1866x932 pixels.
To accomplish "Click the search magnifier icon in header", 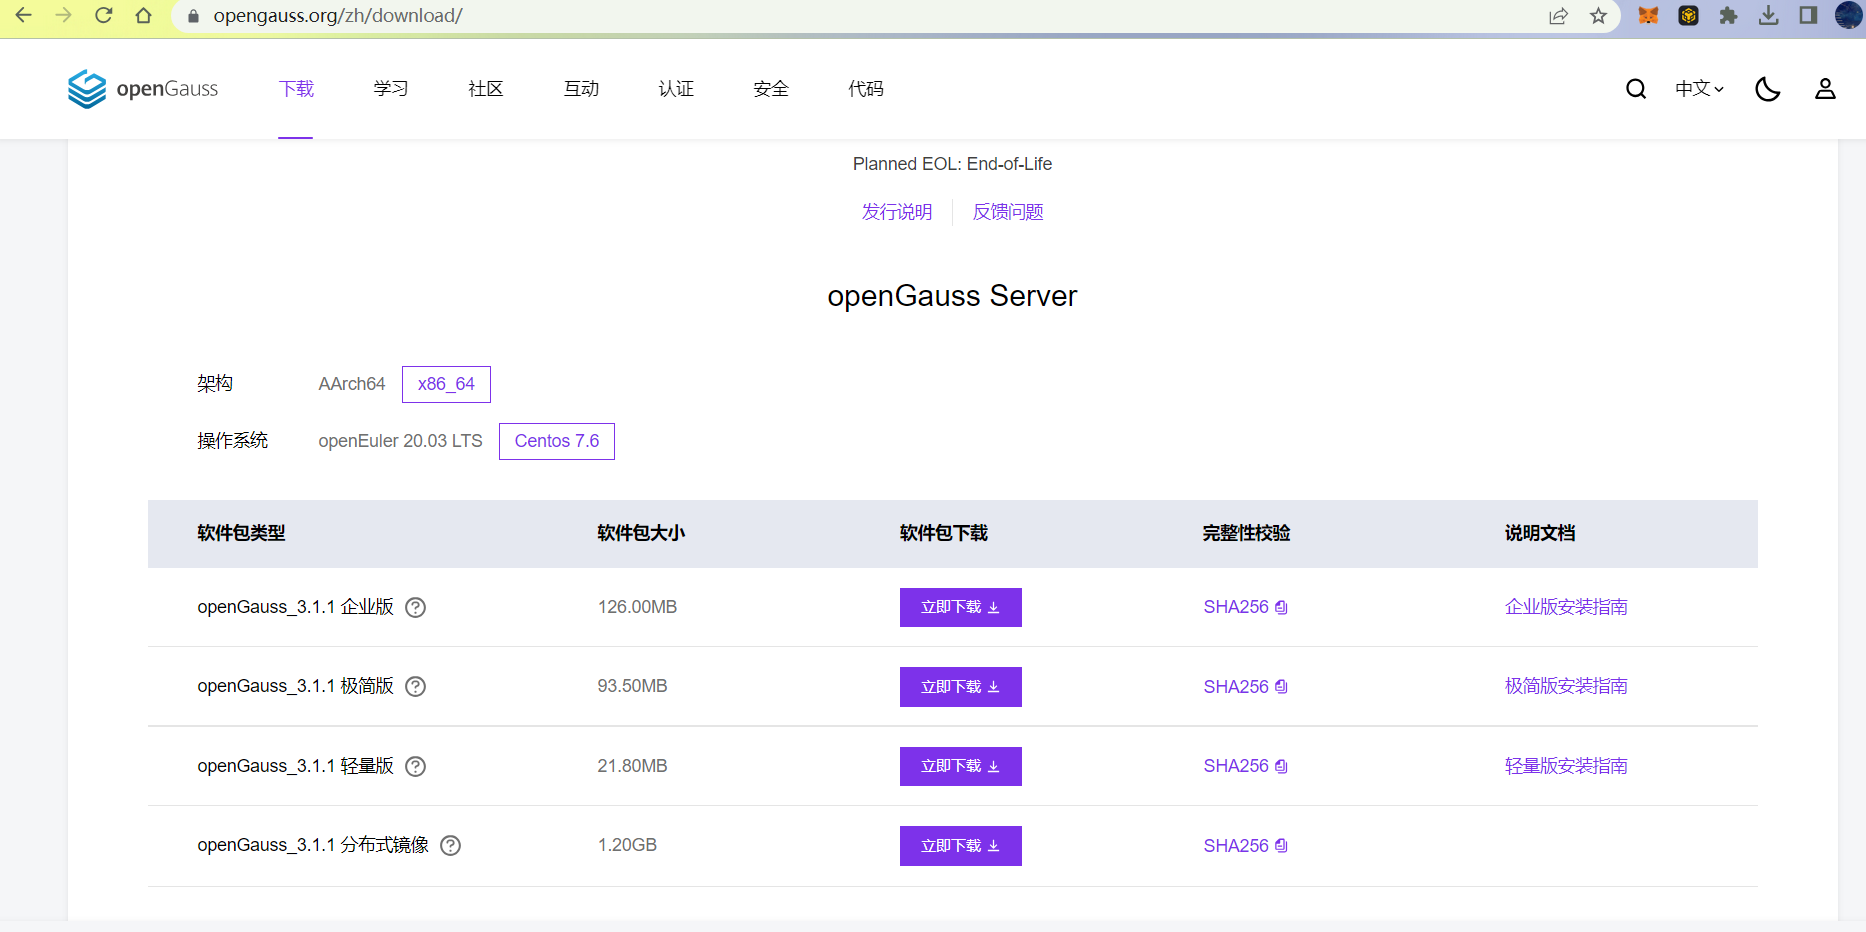I will pyautogui.click(x=1636, y=89).
